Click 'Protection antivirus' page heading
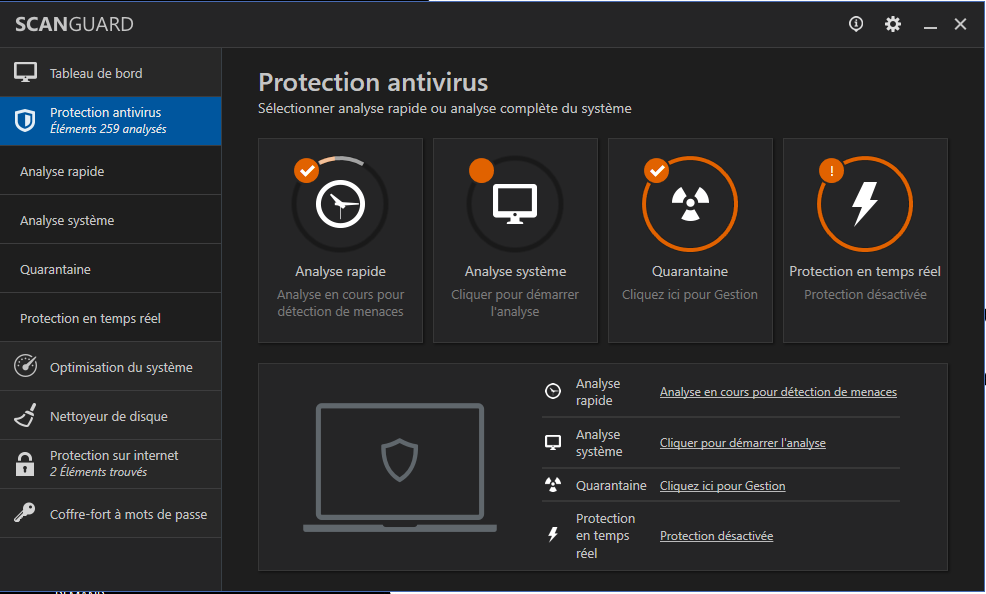This screenshot has height=594, width=986. coord(373,82)
